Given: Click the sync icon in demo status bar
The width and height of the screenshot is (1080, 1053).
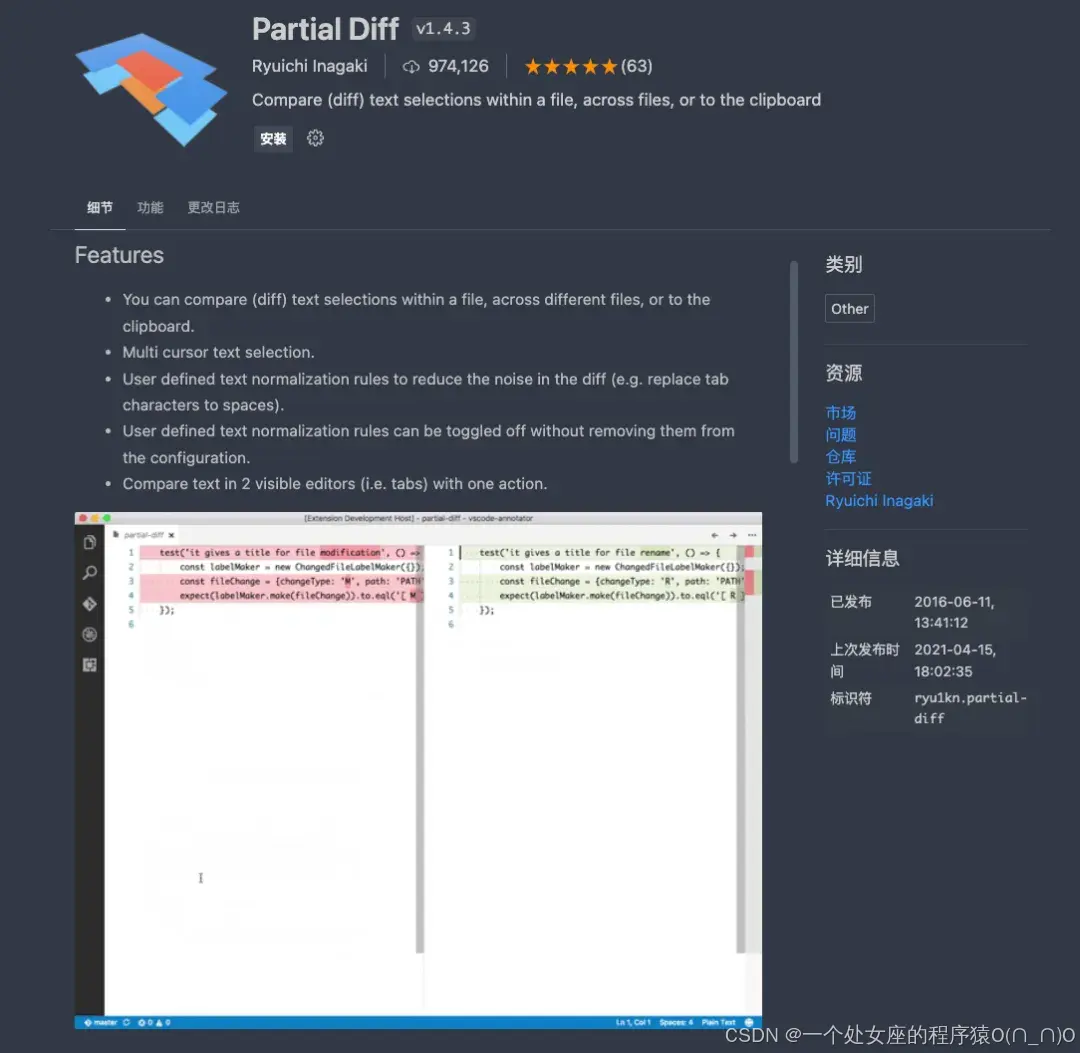Looking at the screenshot, I should point(127,1023).
